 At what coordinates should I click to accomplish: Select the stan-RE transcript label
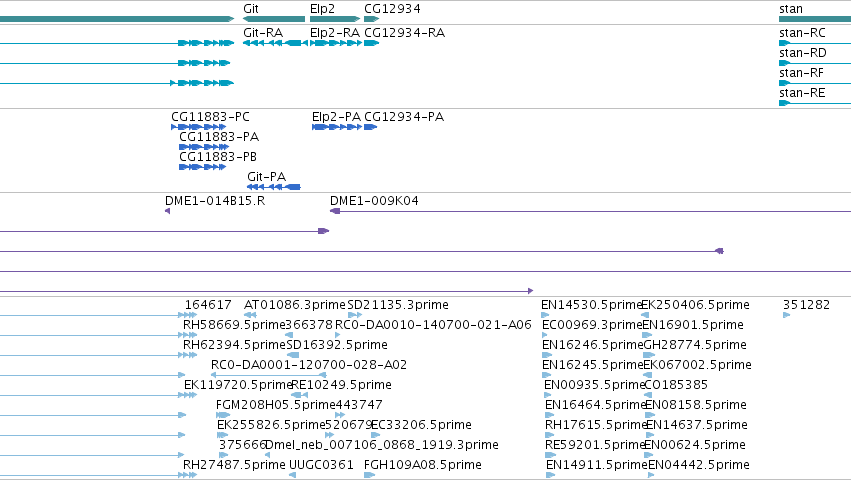802,93
